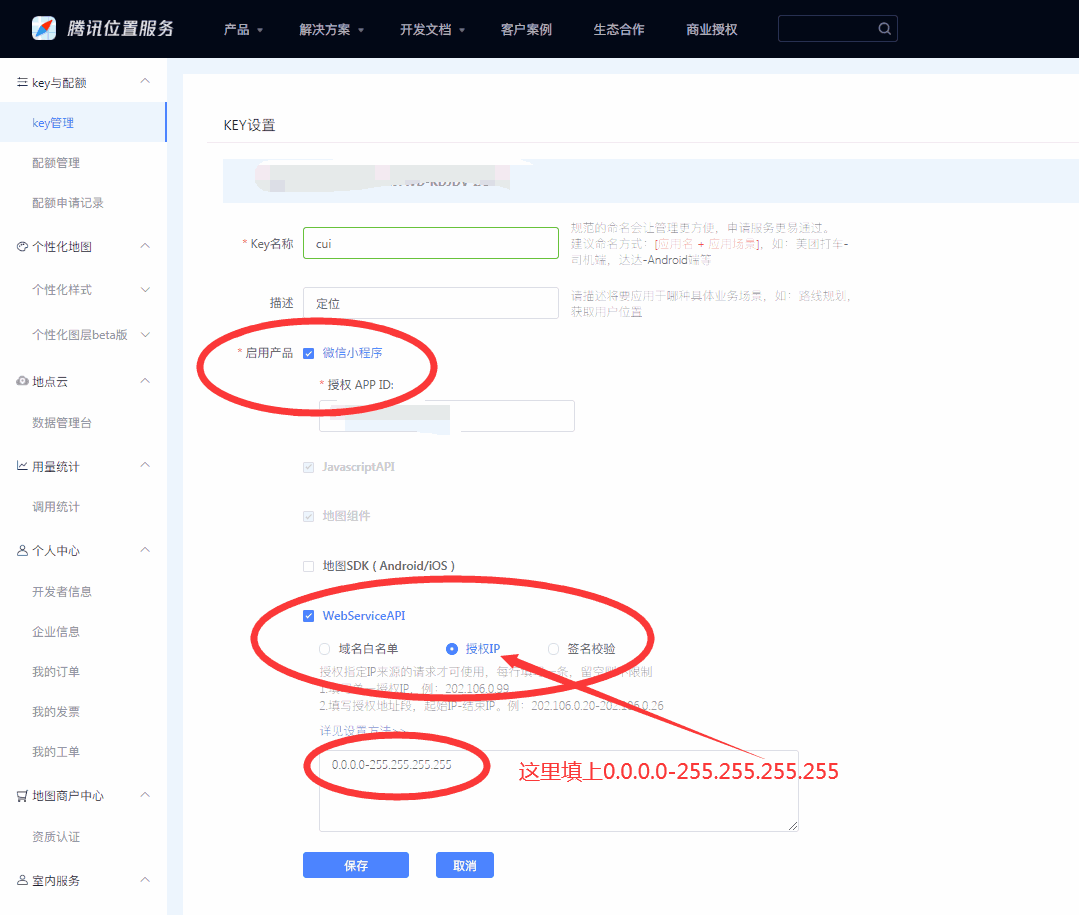The image size is (1079, 915).
Task: Collapse the key与配额 section chevron
Action: (145, 81)
